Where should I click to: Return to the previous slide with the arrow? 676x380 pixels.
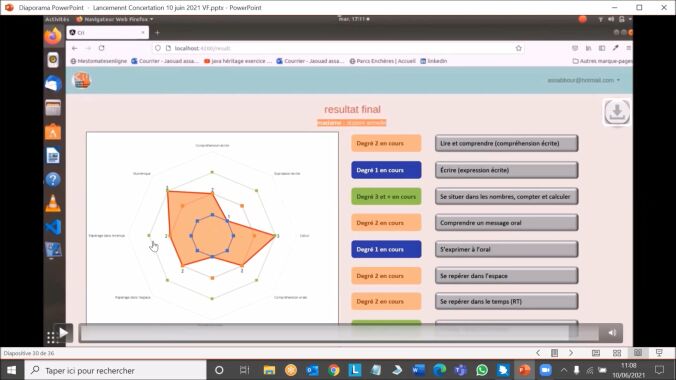tap(538, 353)
